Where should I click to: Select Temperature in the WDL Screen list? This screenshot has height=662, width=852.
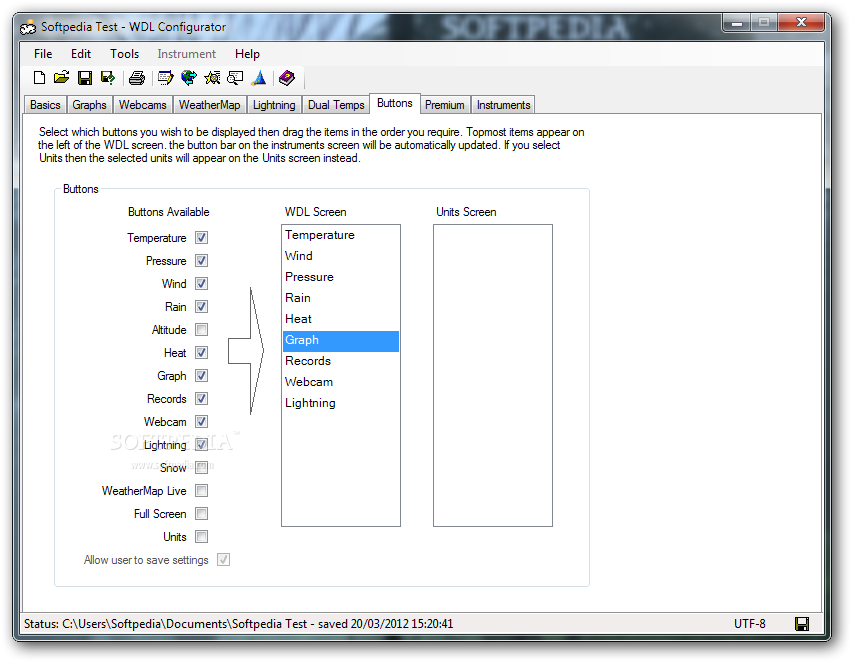point(341,235)
